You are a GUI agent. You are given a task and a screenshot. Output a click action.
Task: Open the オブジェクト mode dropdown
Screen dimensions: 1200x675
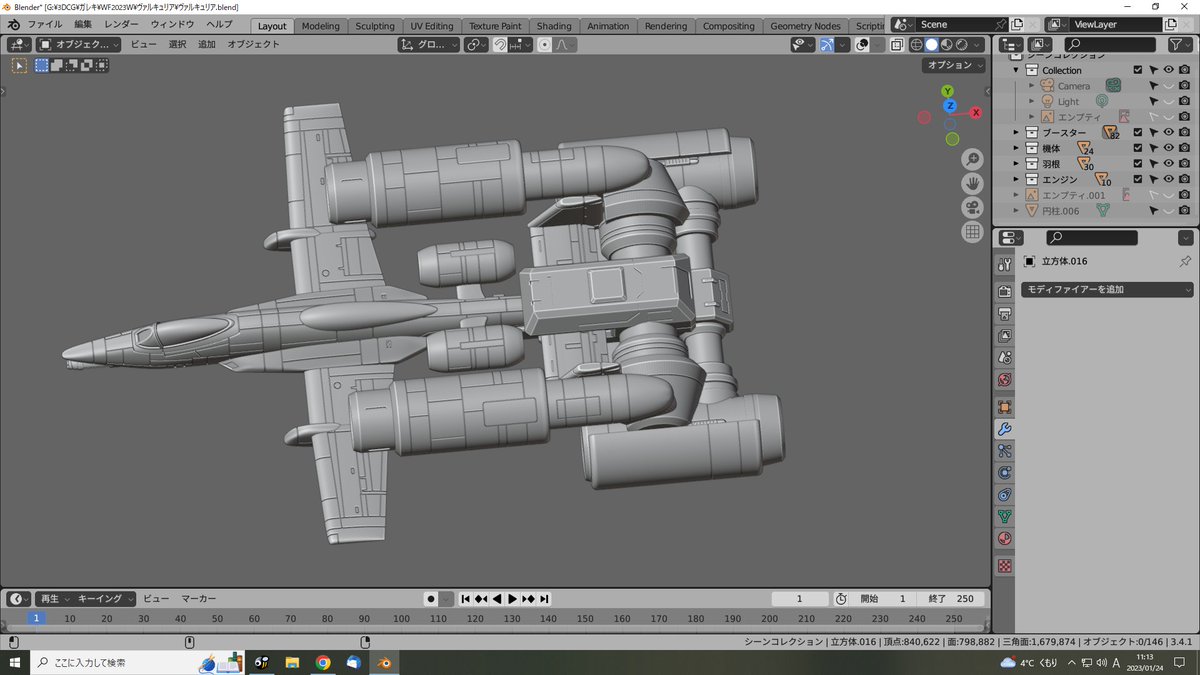[x=79, y=45]
